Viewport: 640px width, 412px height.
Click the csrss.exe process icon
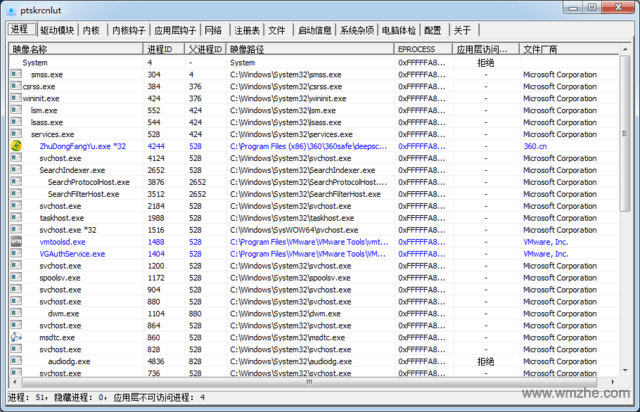pos(16,86)
